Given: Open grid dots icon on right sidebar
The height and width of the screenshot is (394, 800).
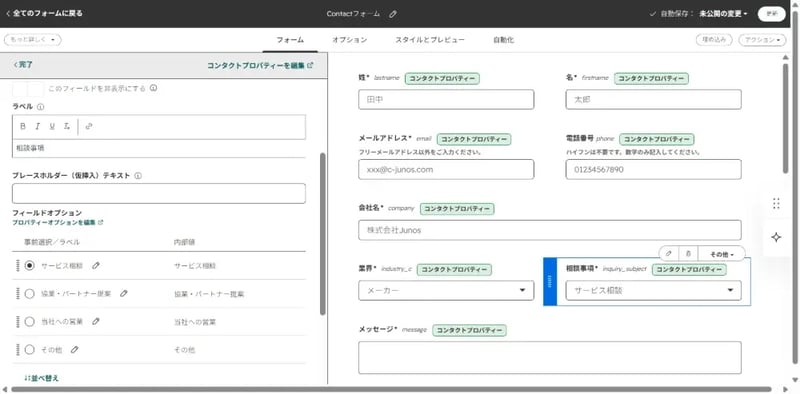Looking at the screenshot, I should [776, 204].
